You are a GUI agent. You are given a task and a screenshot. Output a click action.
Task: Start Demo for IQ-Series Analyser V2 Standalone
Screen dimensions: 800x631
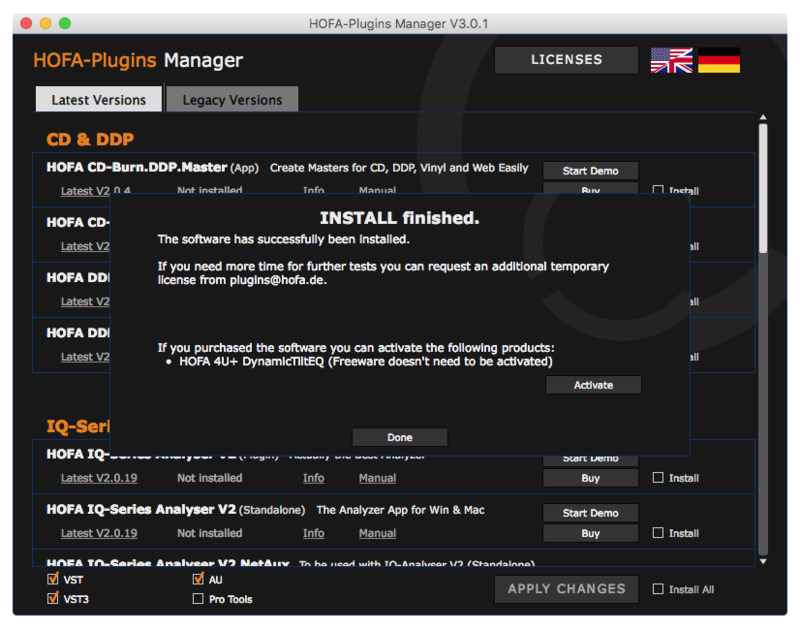tap(590, 513)
